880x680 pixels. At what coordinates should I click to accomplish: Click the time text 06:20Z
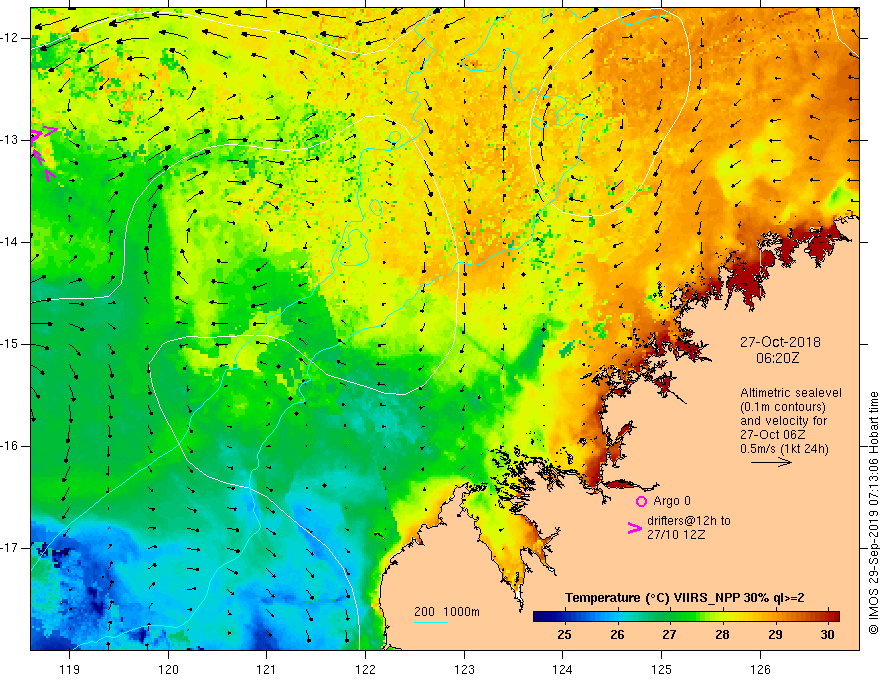click(x=777, y=358)
